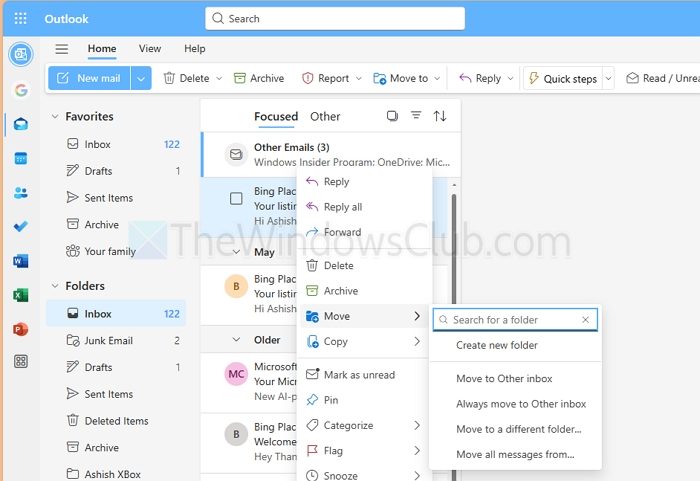Open More apps icon in left rail
The width and height of the screenshot is (700, 481).
coord(21,361)
